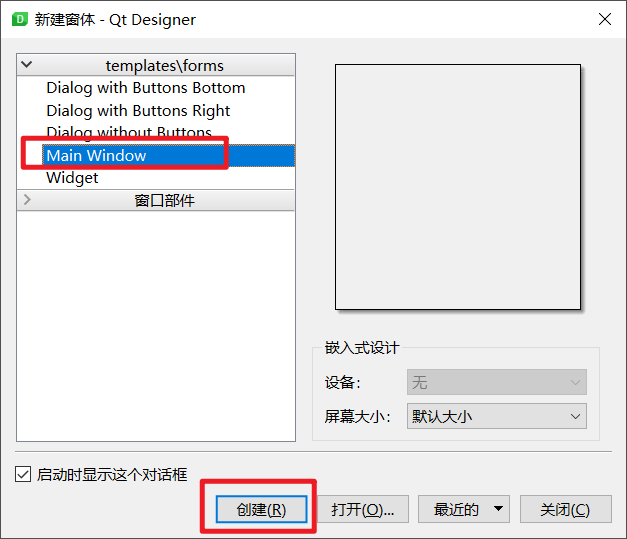Screen dimensions: 627x539
Task: Click the 创建(R) button
Action: point(262,509)
